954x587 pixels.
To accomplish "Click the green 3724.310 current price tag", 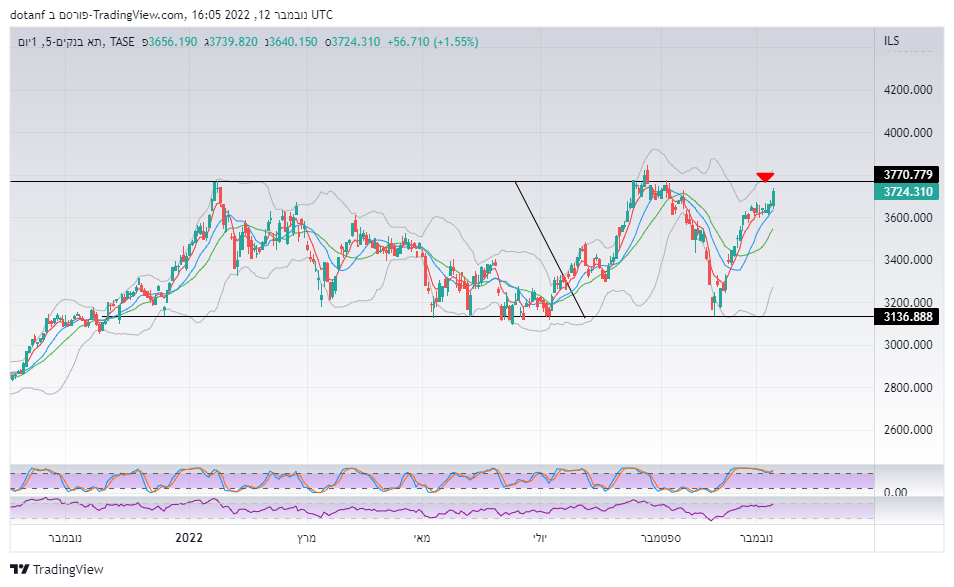I will 907,192.
